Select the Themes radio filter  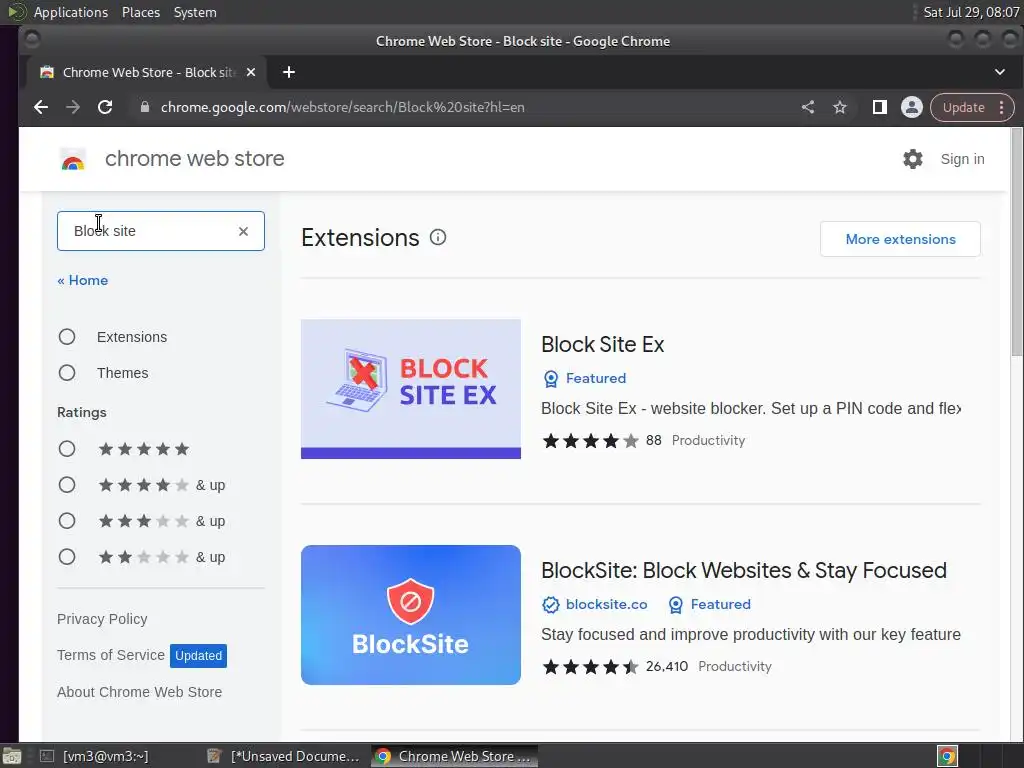67,373
